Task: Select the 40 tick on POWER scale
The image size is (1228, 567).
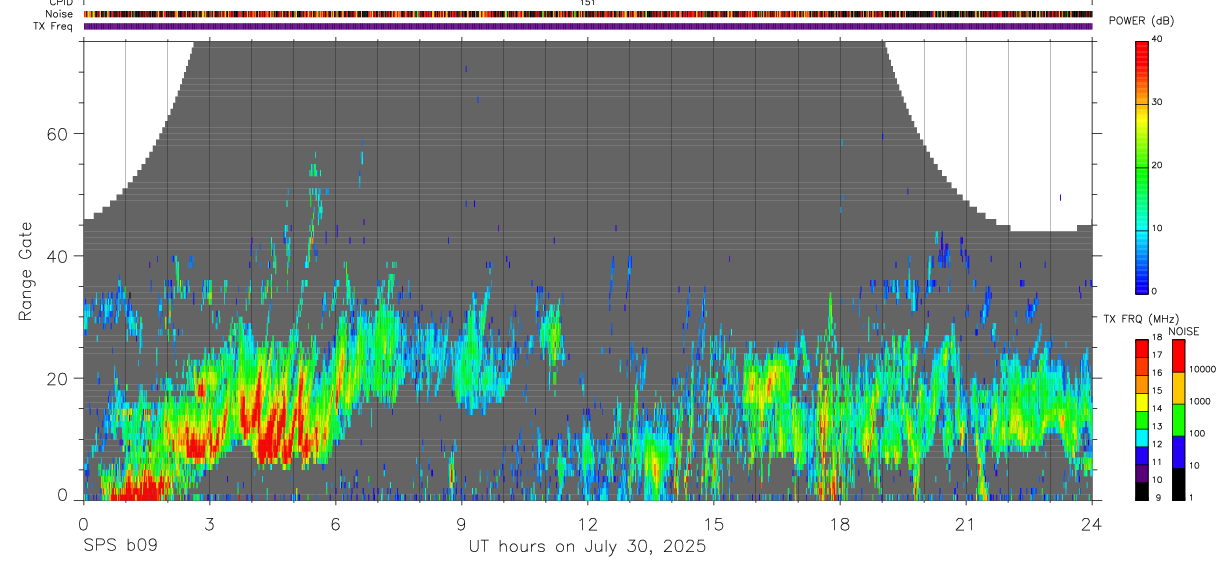Action: click(x=1157, y=39)
